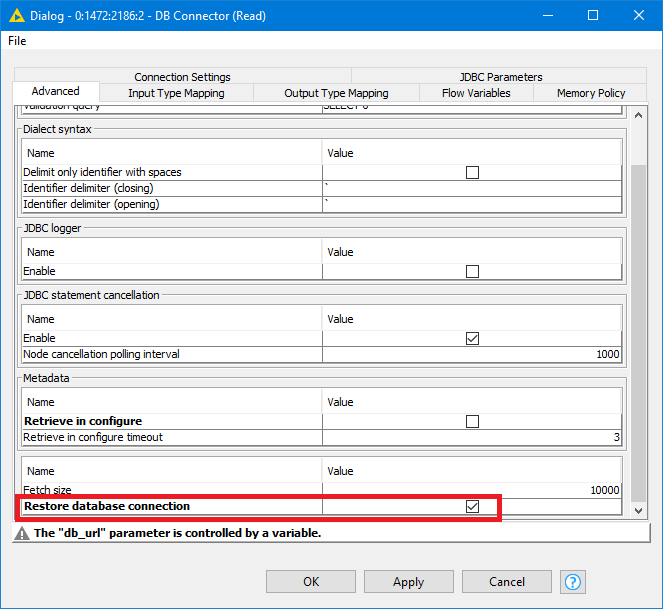Click the help question mark icon

574,581
